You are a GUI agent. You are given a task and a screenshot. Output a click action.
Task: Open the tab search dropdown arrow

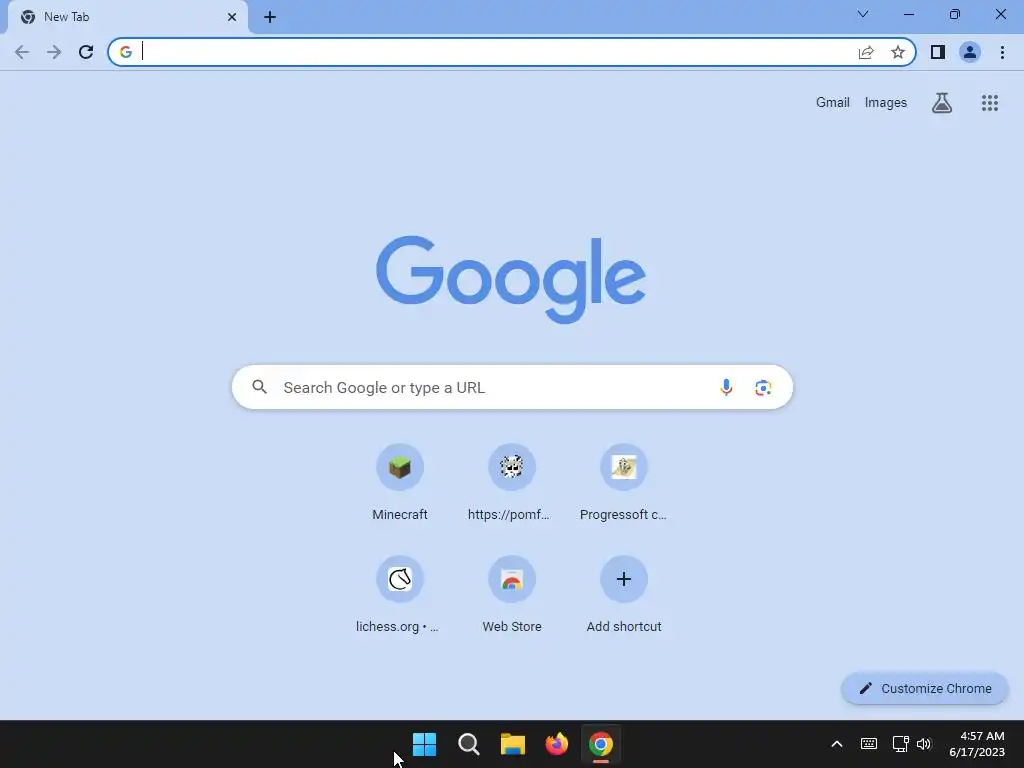(863, 14)
